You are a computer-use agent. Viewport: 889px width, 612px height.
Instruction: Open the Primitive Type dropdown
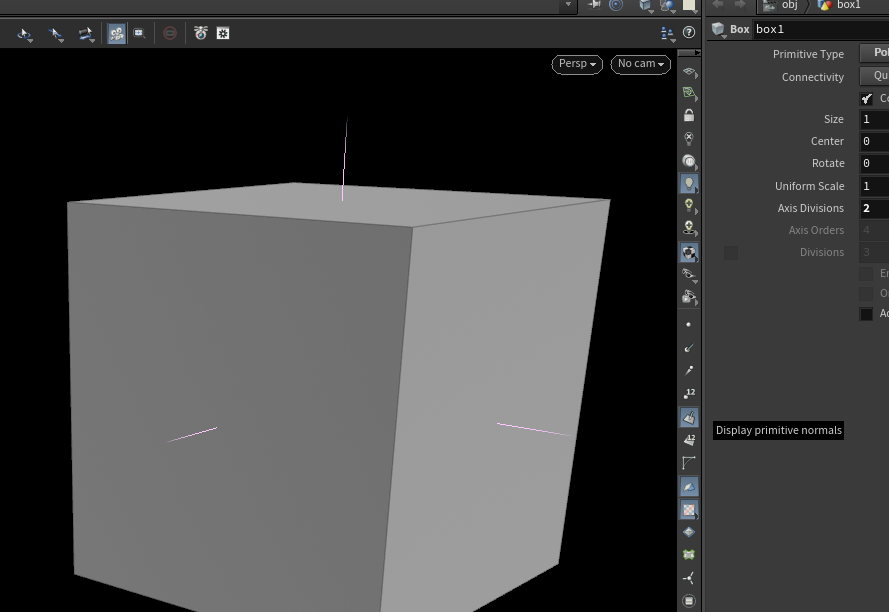874,53
